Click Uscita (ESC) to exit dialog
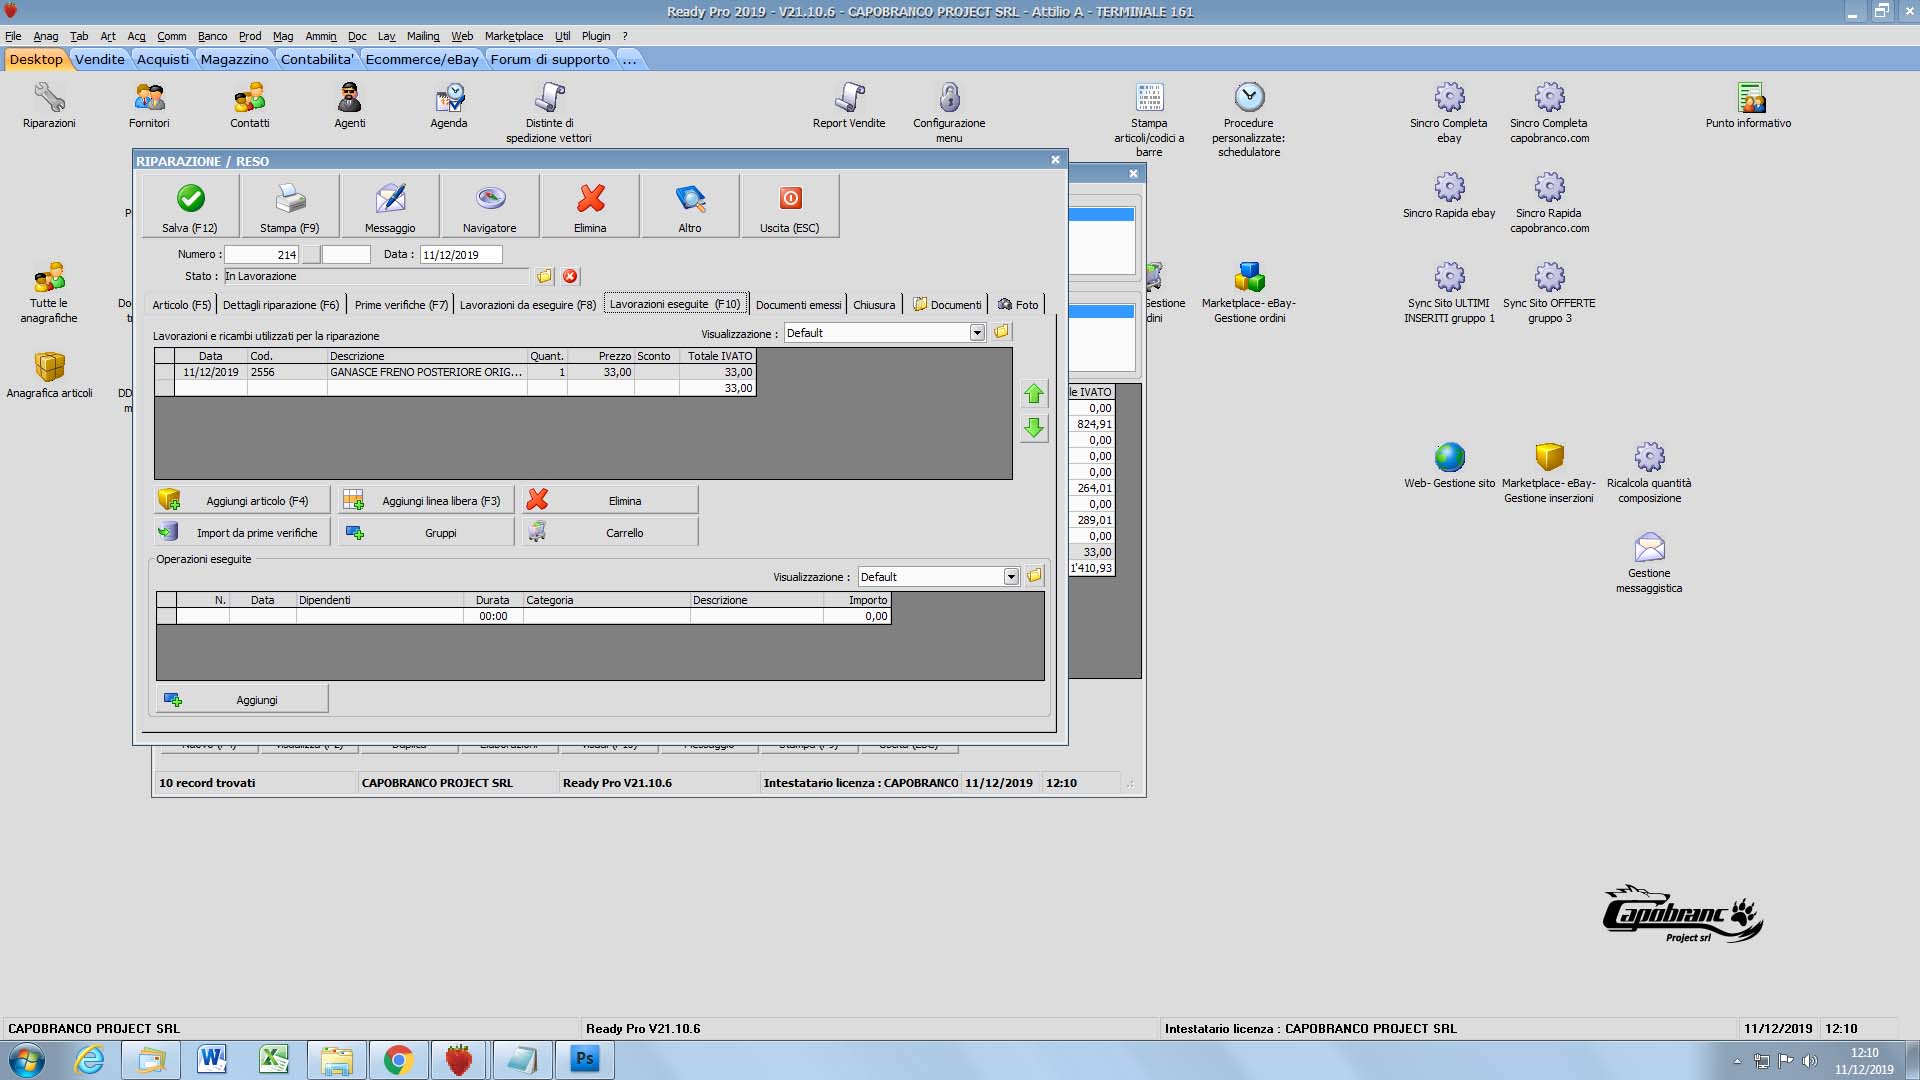 790,206
